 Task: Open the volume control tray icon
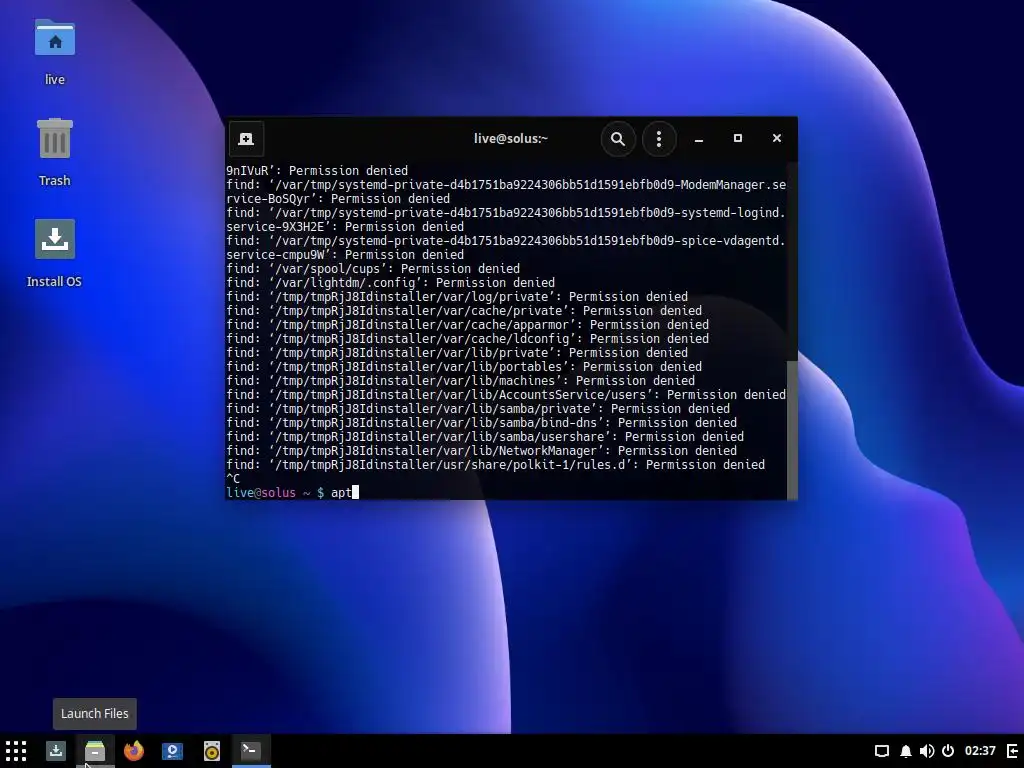click(x=927, y=751)
